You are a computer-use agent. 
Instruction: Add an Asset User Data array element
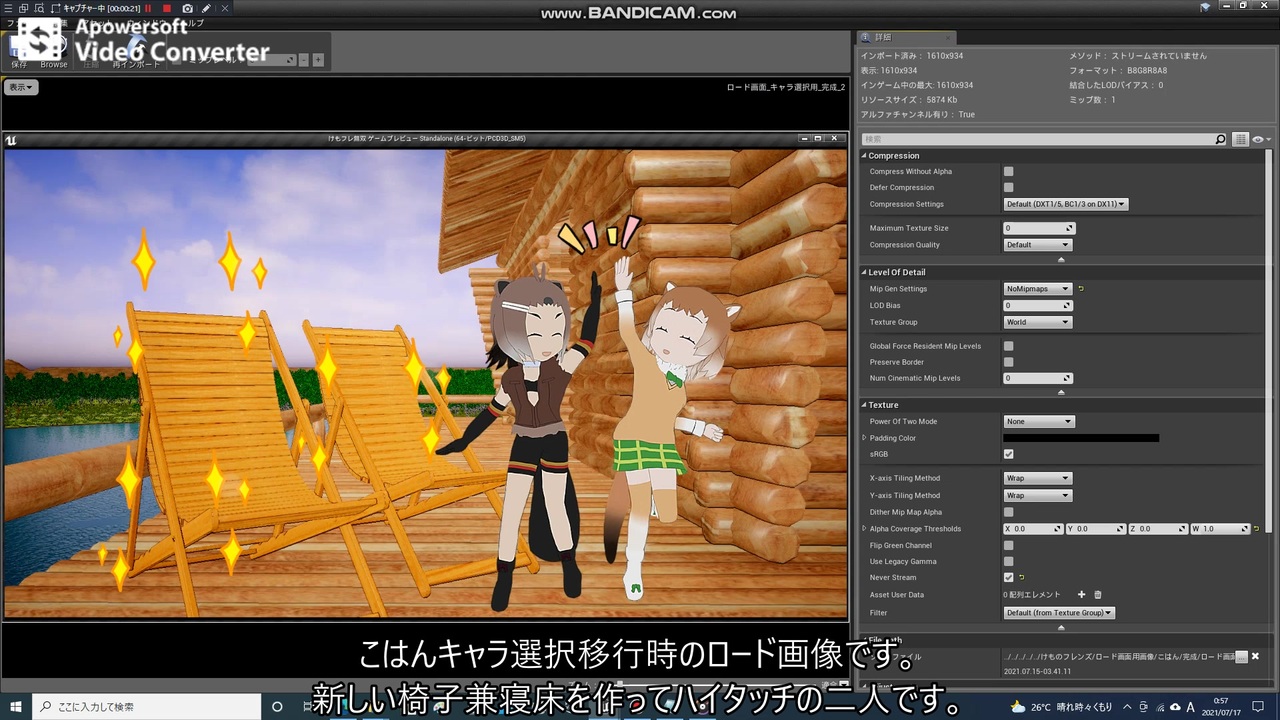coord(1081,595)
